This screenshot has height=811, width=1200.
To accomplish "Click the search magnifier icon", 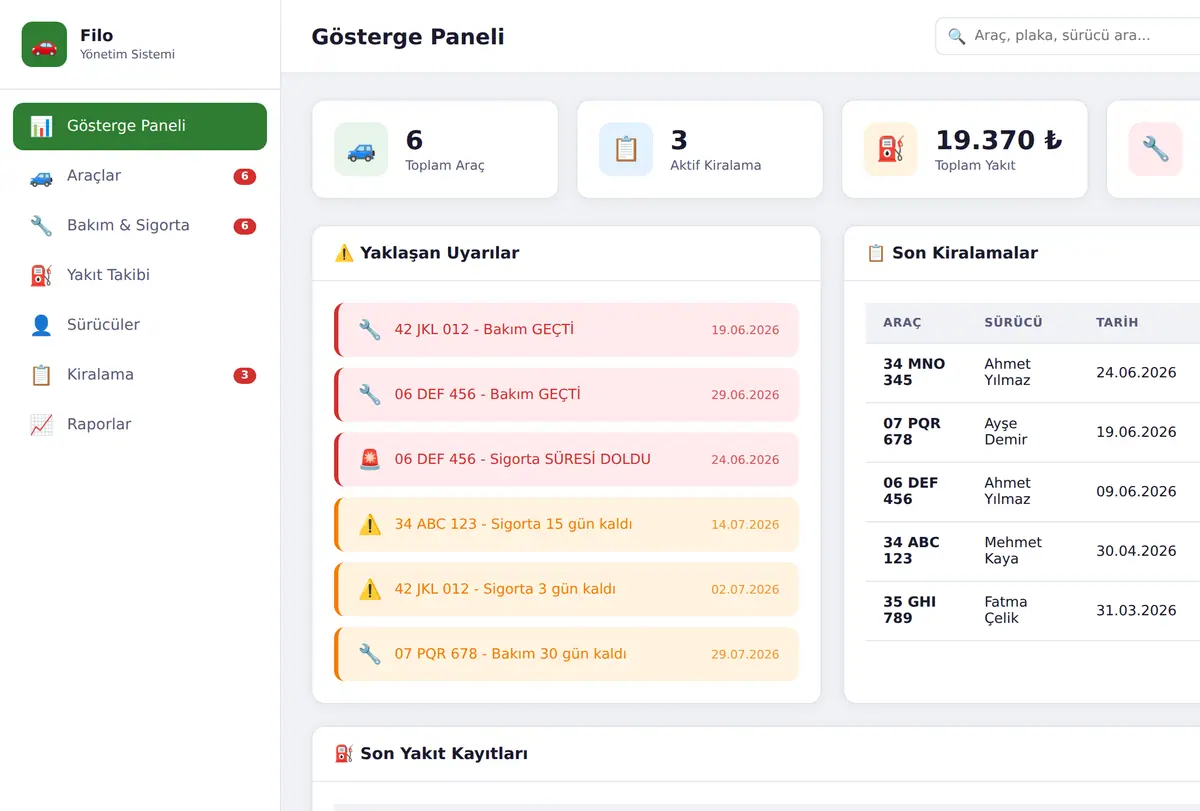I will [x=957, y=36].
